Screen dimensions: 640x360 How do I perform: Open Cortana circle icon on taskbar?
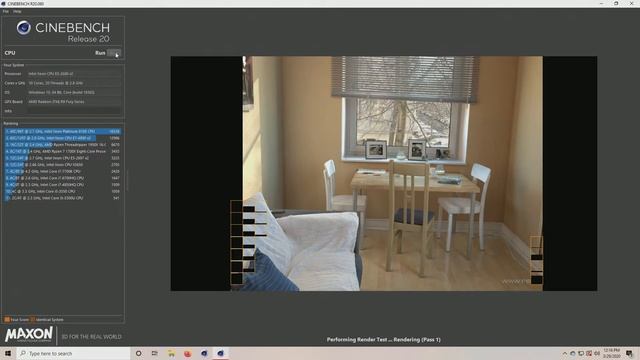(x=139, y=353)
